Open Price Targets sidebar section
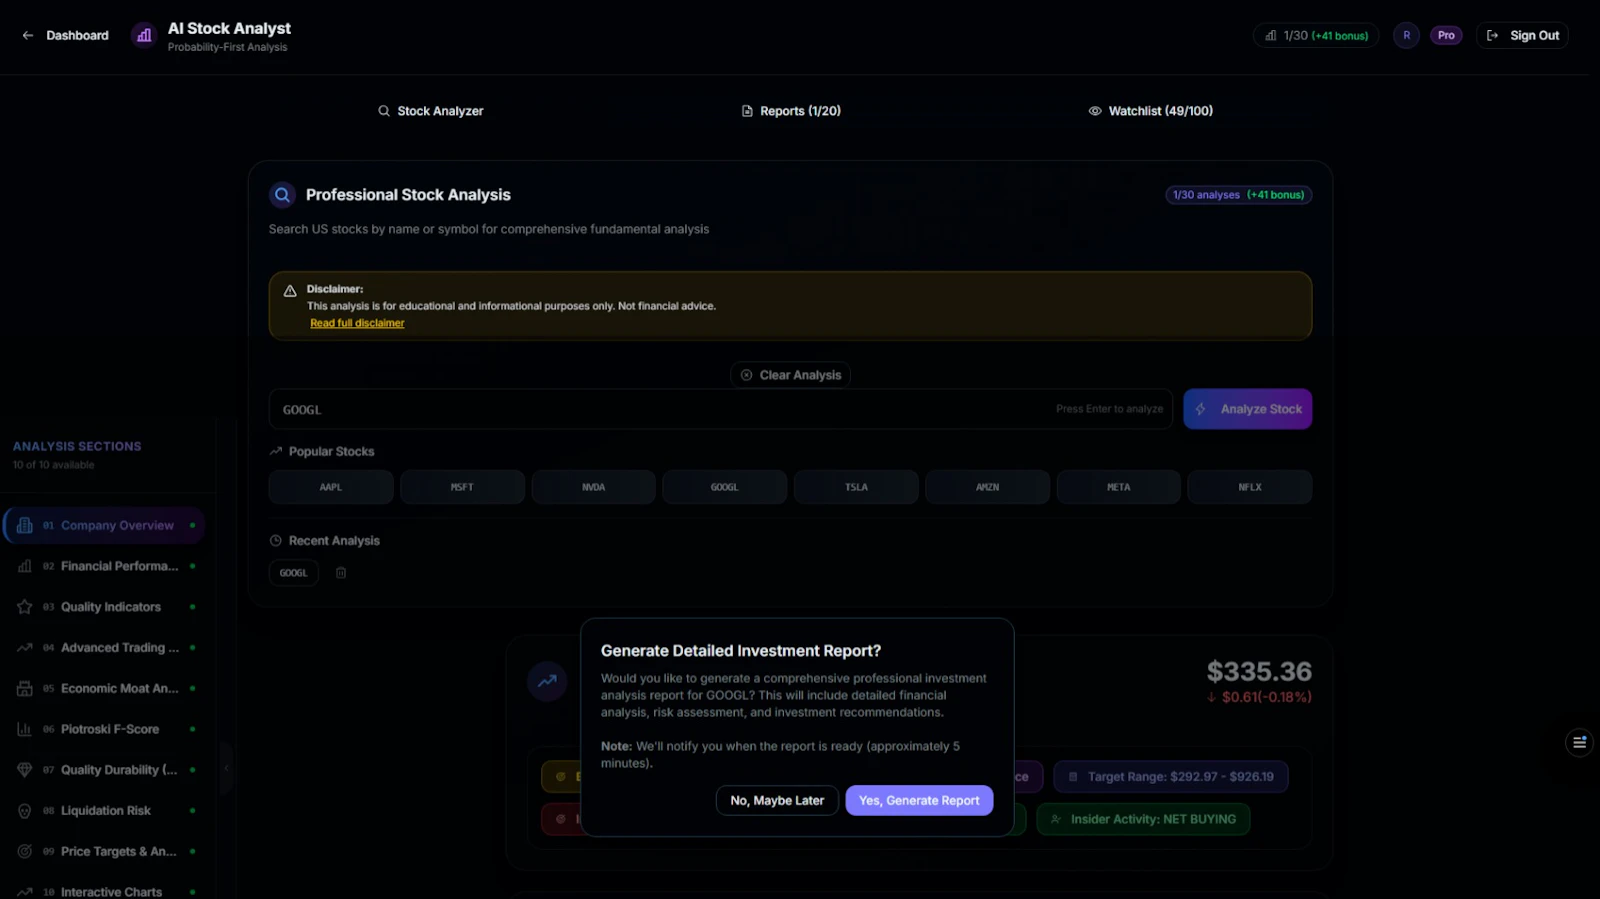1600x899 pixels. tap(105, 852)
